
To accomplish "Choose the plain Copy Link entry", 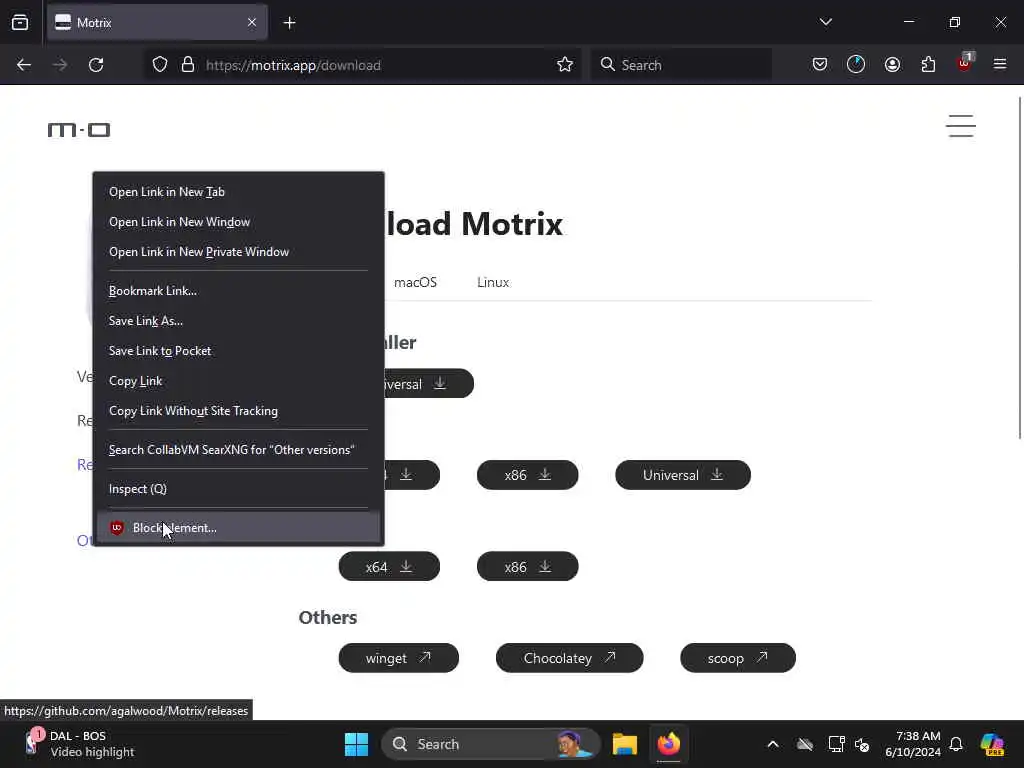I will tap(238, 381).
